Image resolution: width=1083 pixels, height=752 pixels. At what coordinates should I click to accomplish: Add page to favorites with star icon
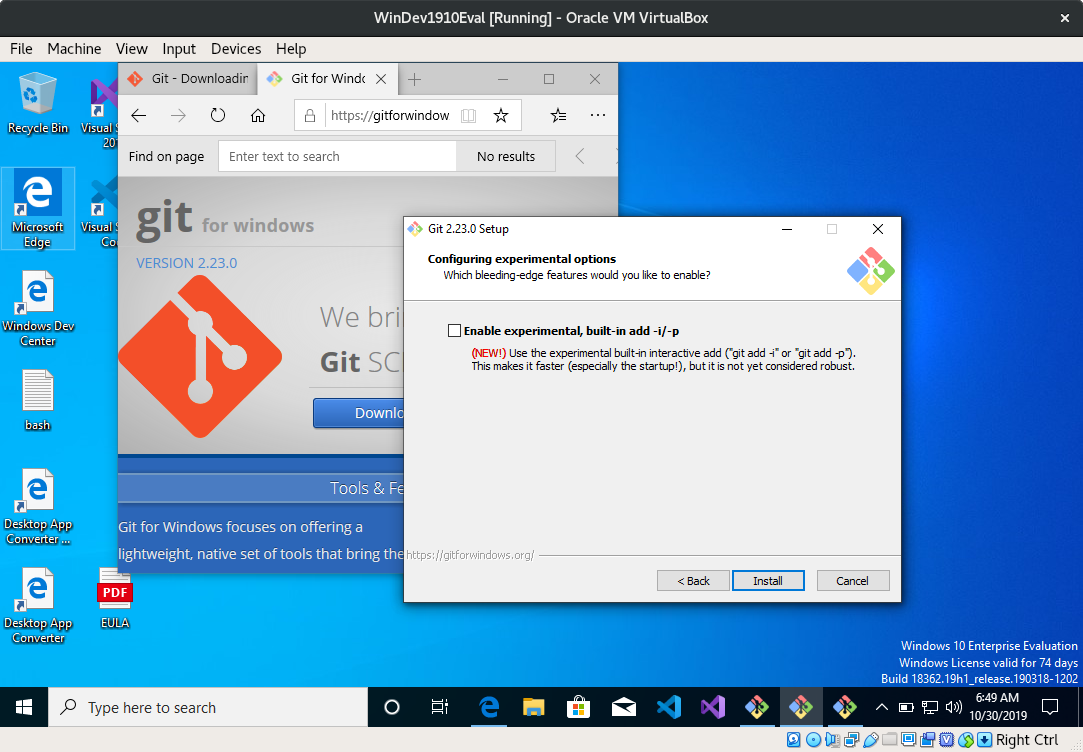(x=501, y=115)
